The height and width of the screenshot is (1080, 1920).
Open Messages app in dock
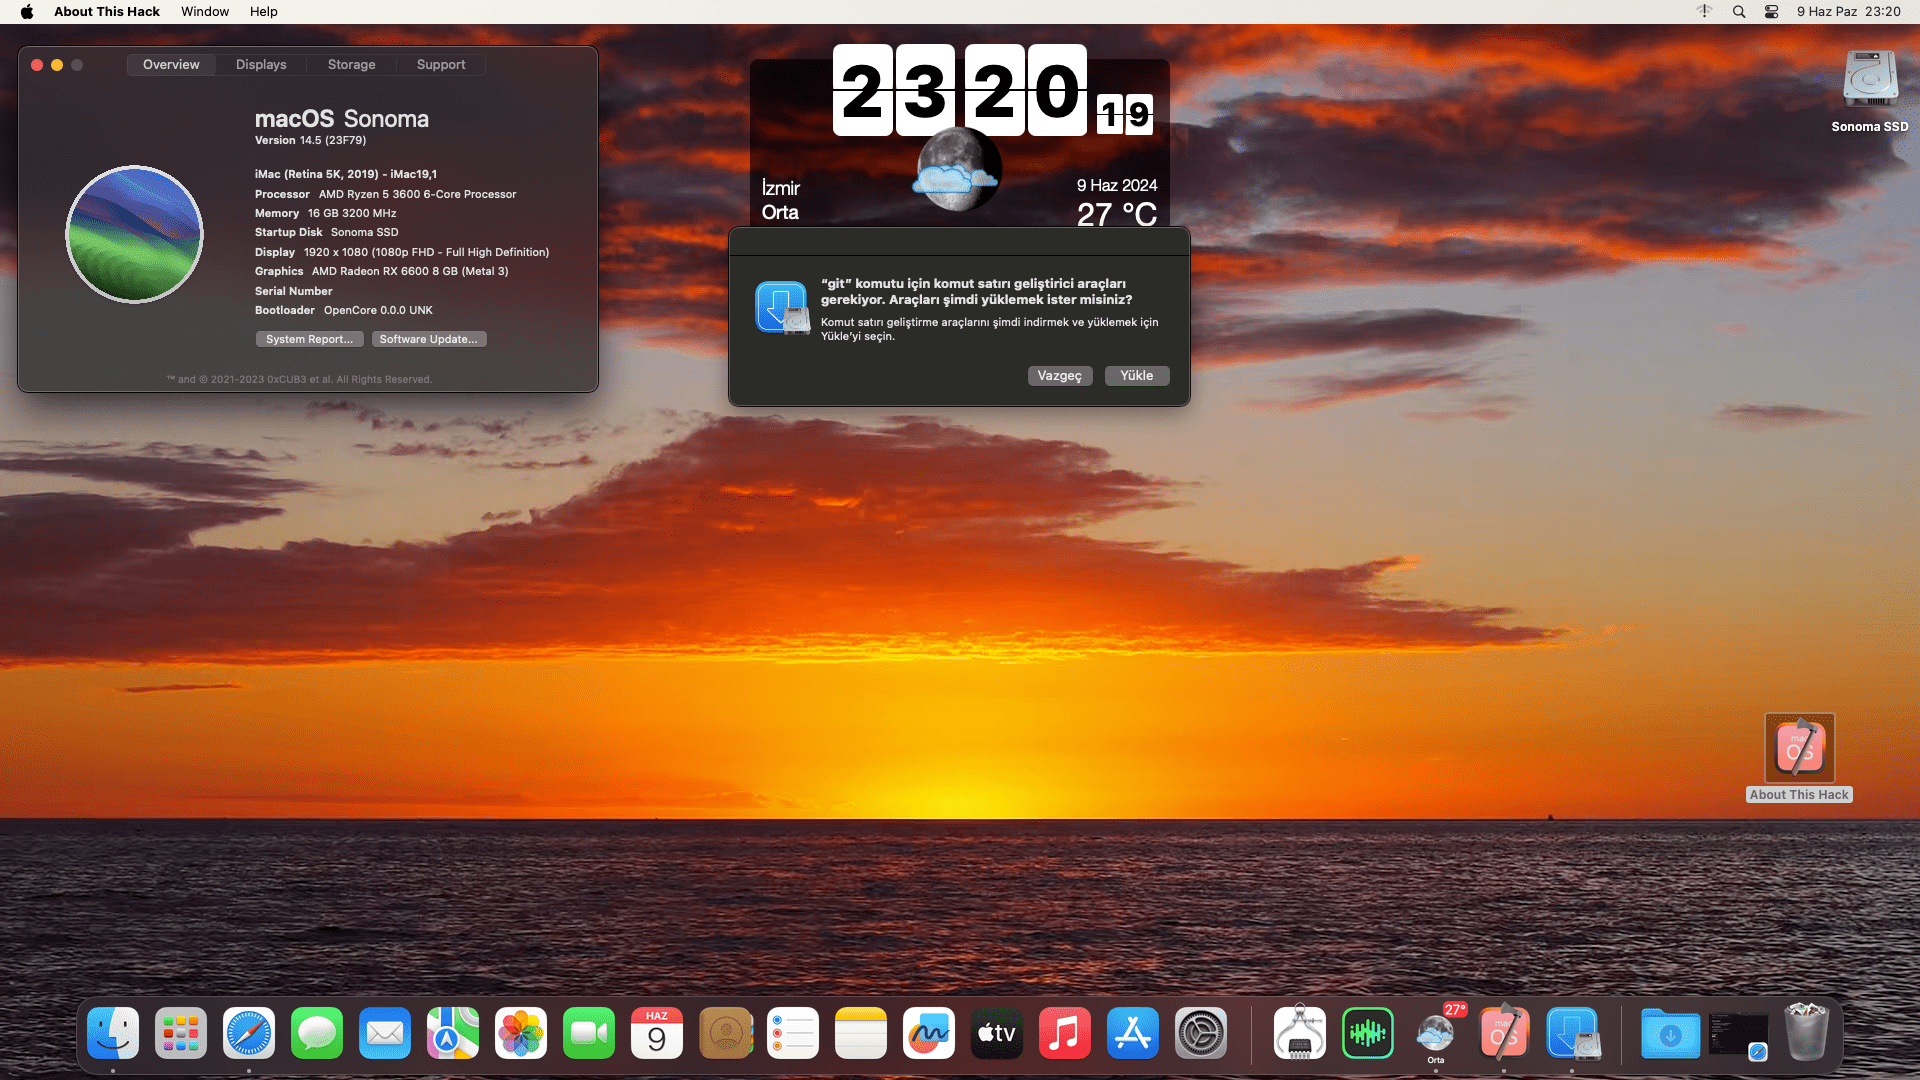click(317, 1033)
